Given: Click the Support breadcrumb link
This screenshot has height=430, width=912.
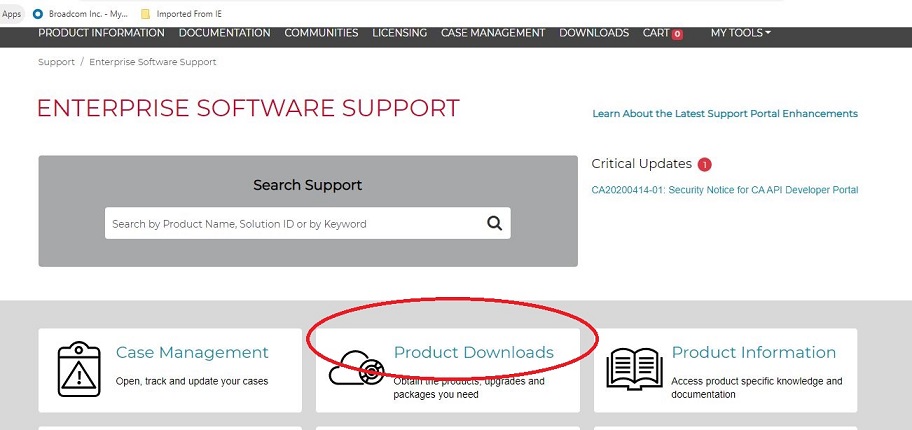Looking at the screenshot, I should pyautogui.click(x=56, y=62).
